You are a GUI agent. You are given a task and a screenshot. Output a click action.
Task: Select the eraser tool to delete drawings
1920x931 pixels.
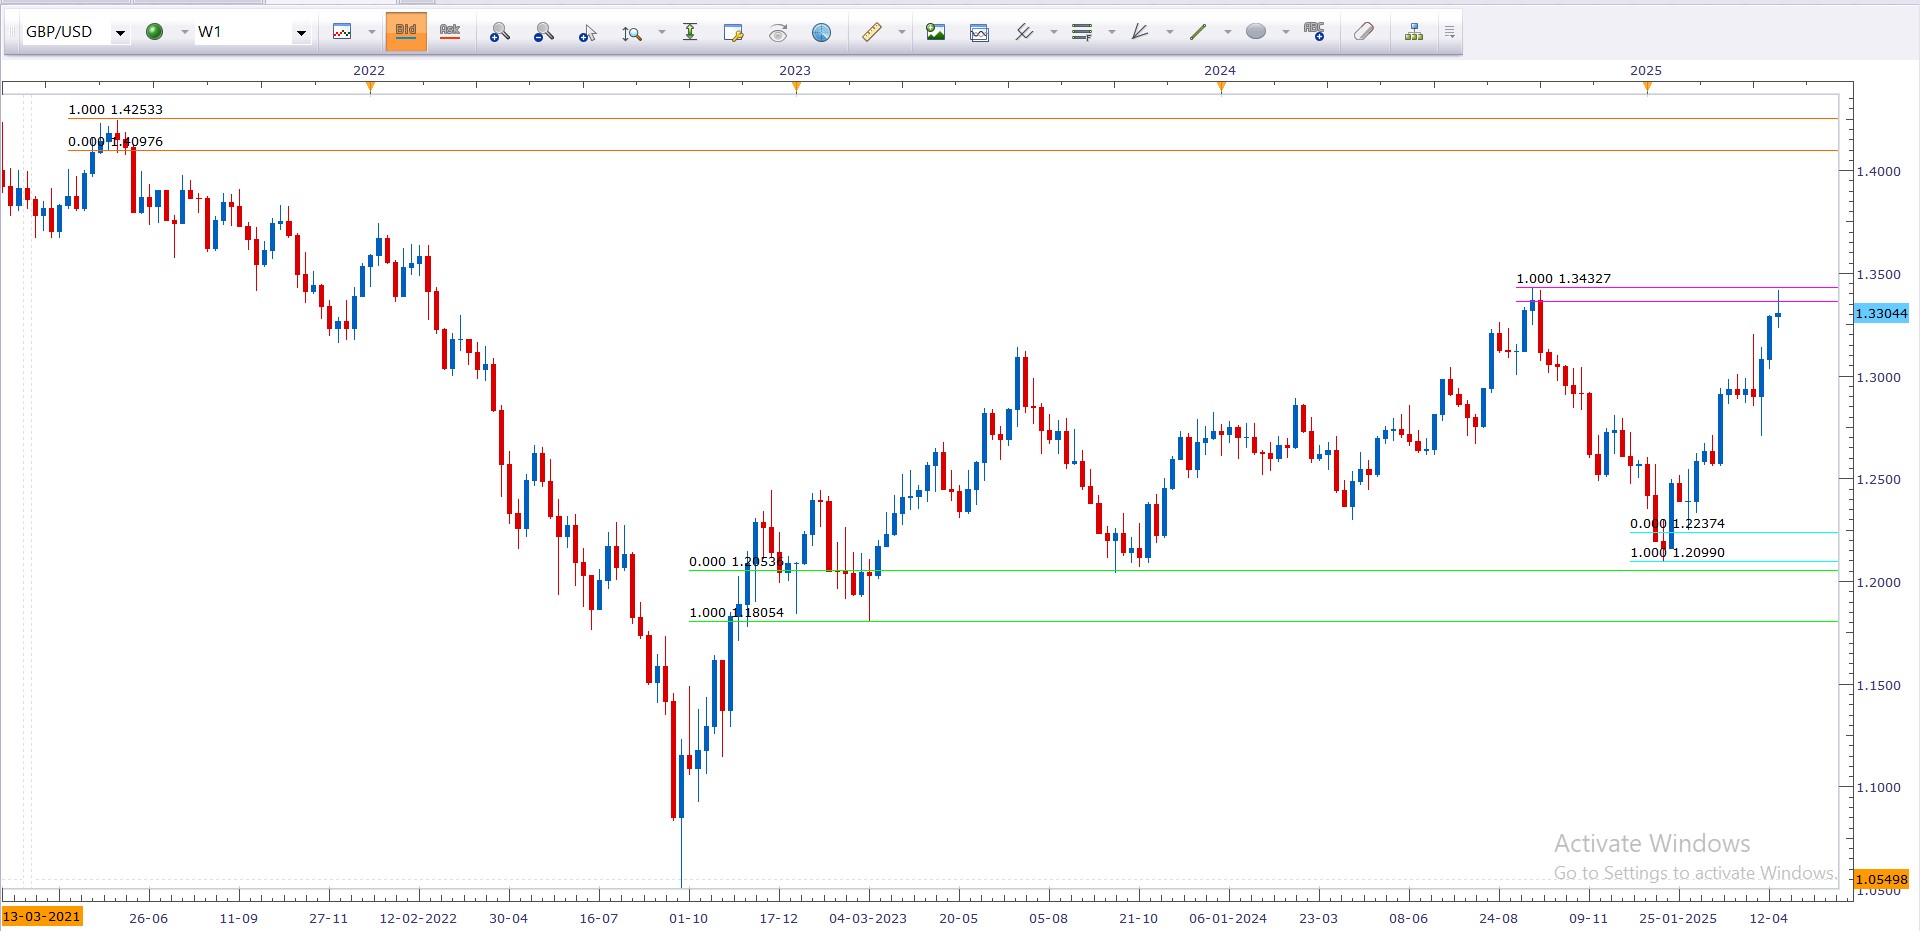[x=1364, y=33]
